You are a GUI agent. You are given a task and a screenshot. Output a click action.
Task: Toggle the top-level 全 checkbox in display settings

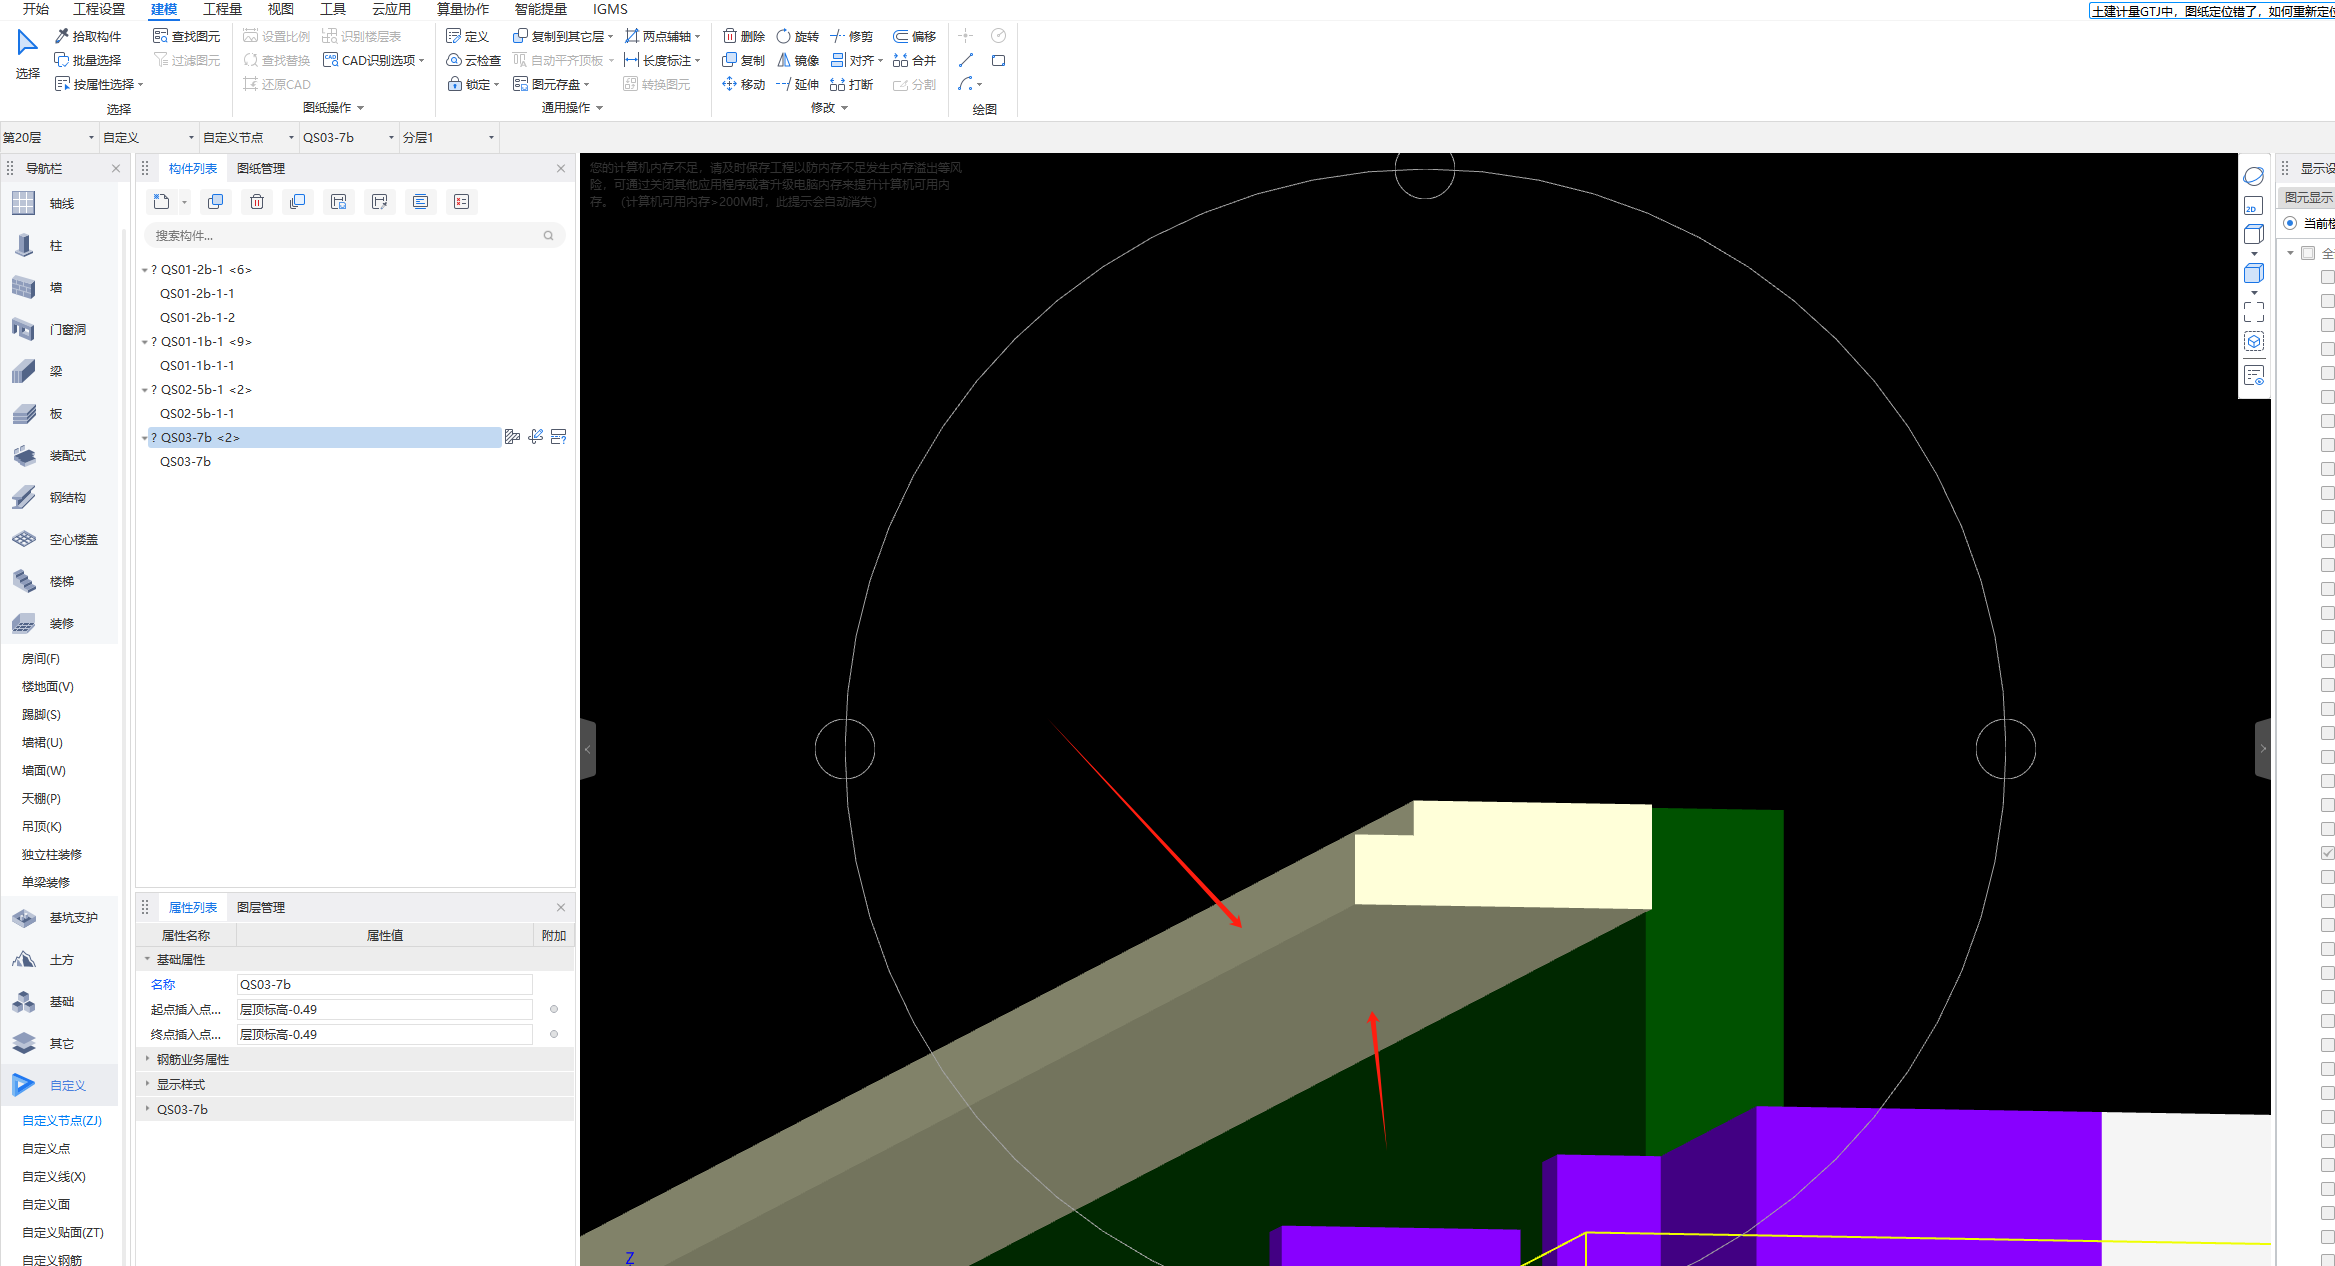click(2308, 253)
